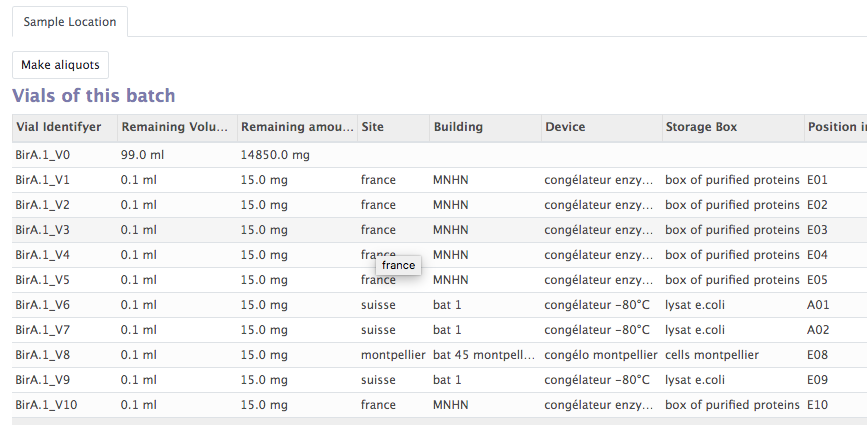Click the bat 1 building for BirA.1_V7
This screenshot has height=436, width=867.
pos(447,330)
